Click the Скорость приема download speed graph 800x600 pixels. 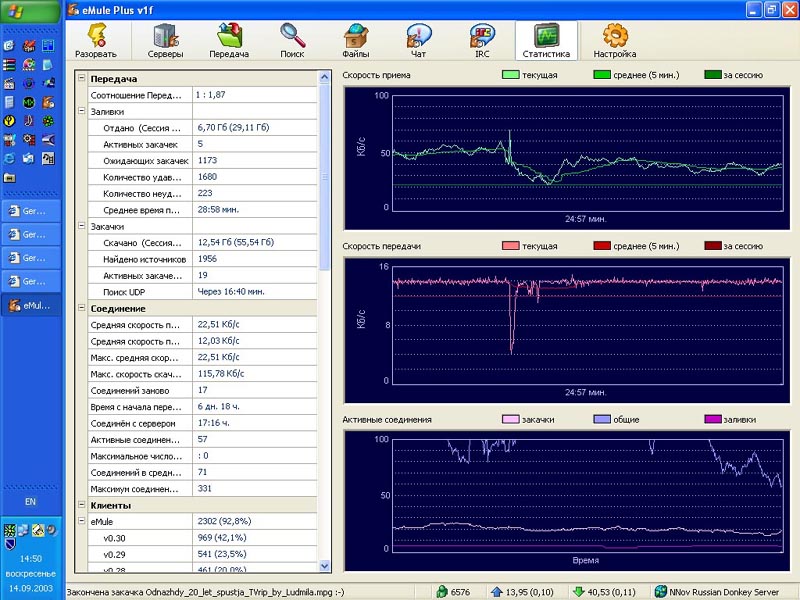pyautogui.click(x=567, y=158)
